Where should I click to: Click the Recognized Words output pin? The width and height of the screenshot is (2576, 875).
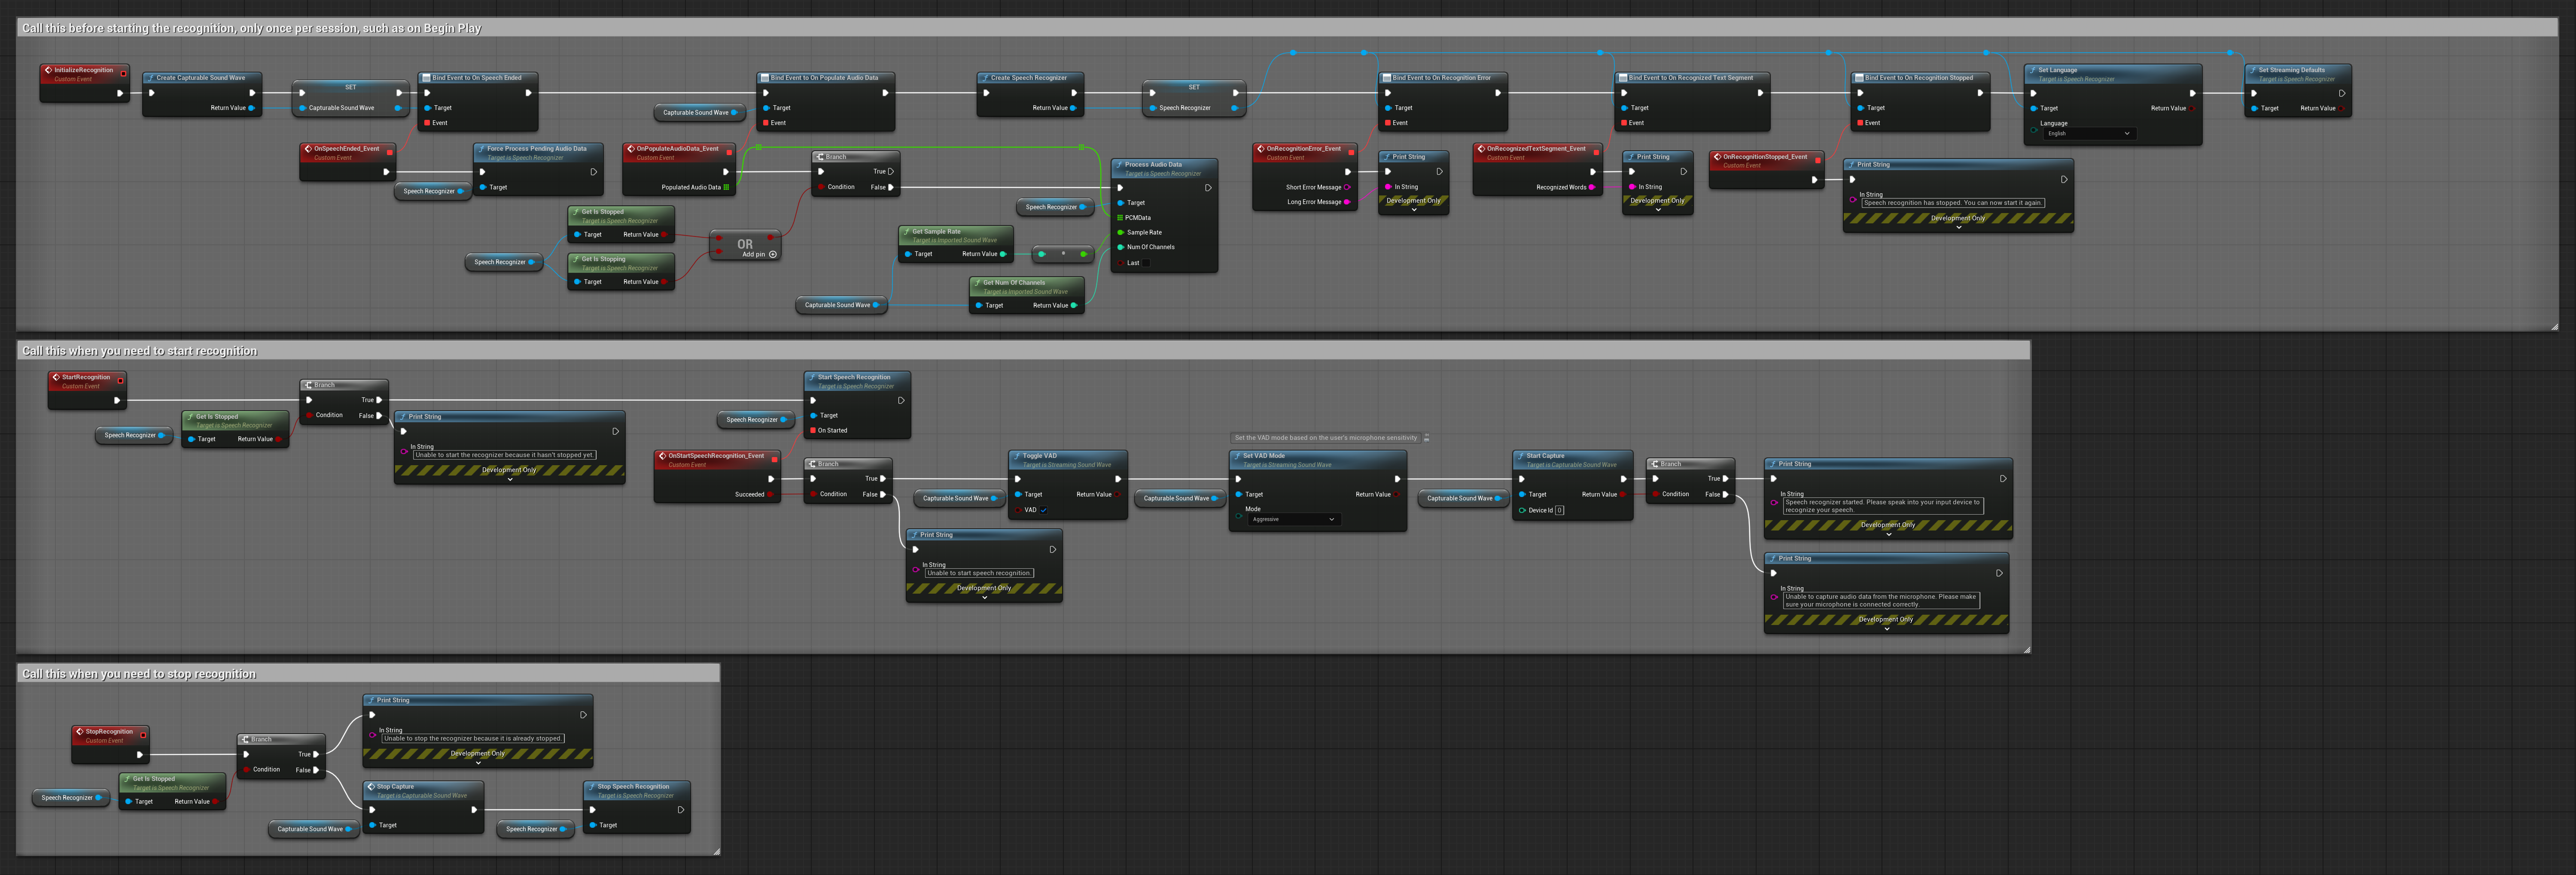[x=1592, y=187]
